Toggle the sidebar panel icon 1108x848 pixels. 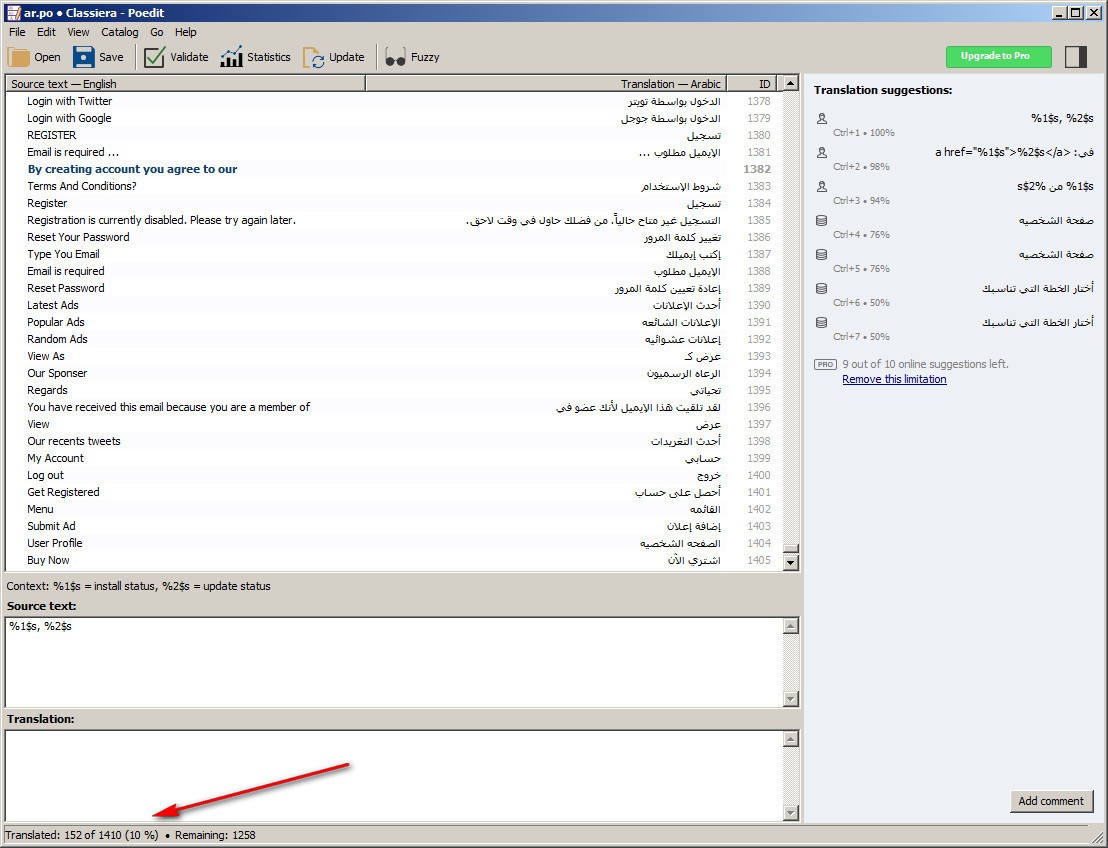click(x=1075, y=57)
